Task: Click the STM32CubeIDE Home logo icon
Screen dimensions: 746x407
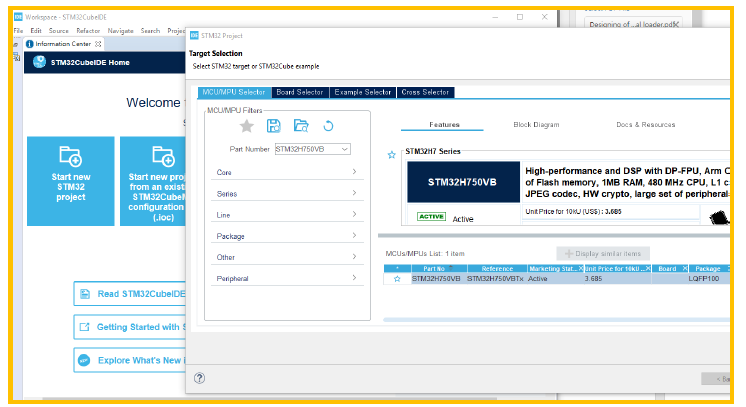Action: [x=39, y=62]
